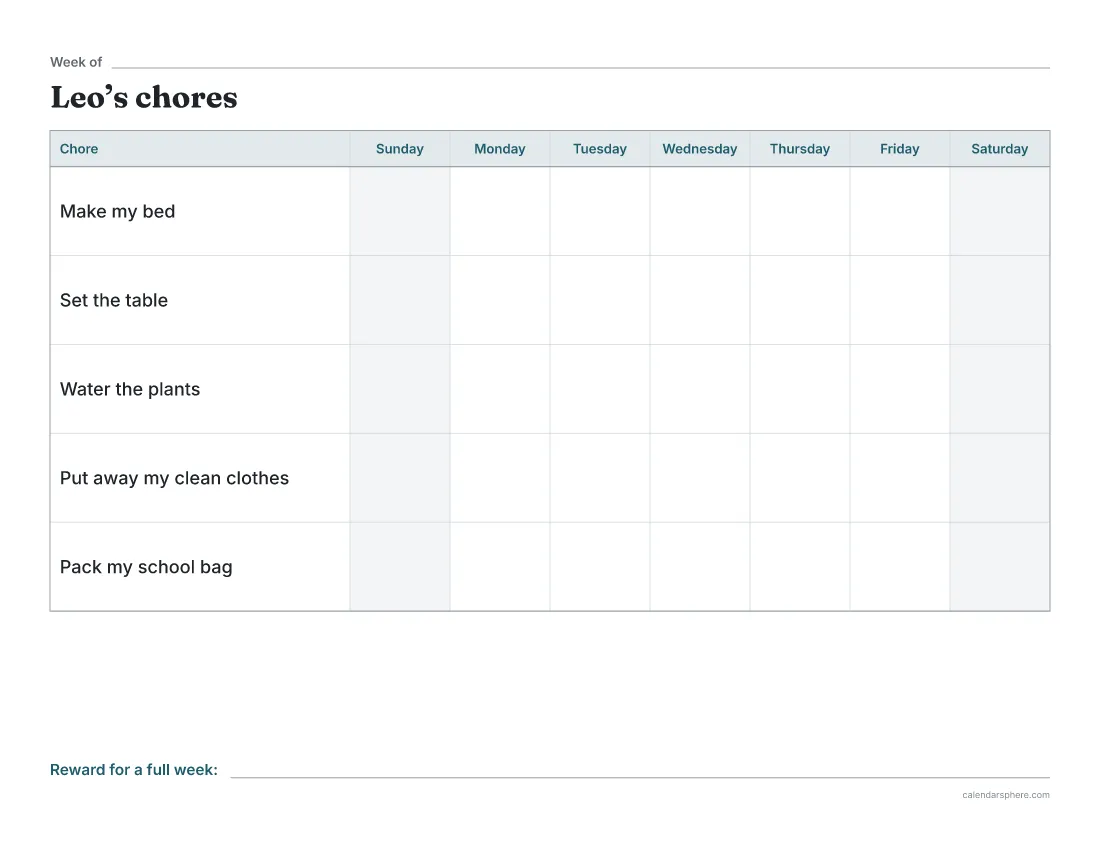Click the "Tuesday" column header
The width and height of the screenshot is (1100, 850).
pyautogui.click(x=600, y=149)
